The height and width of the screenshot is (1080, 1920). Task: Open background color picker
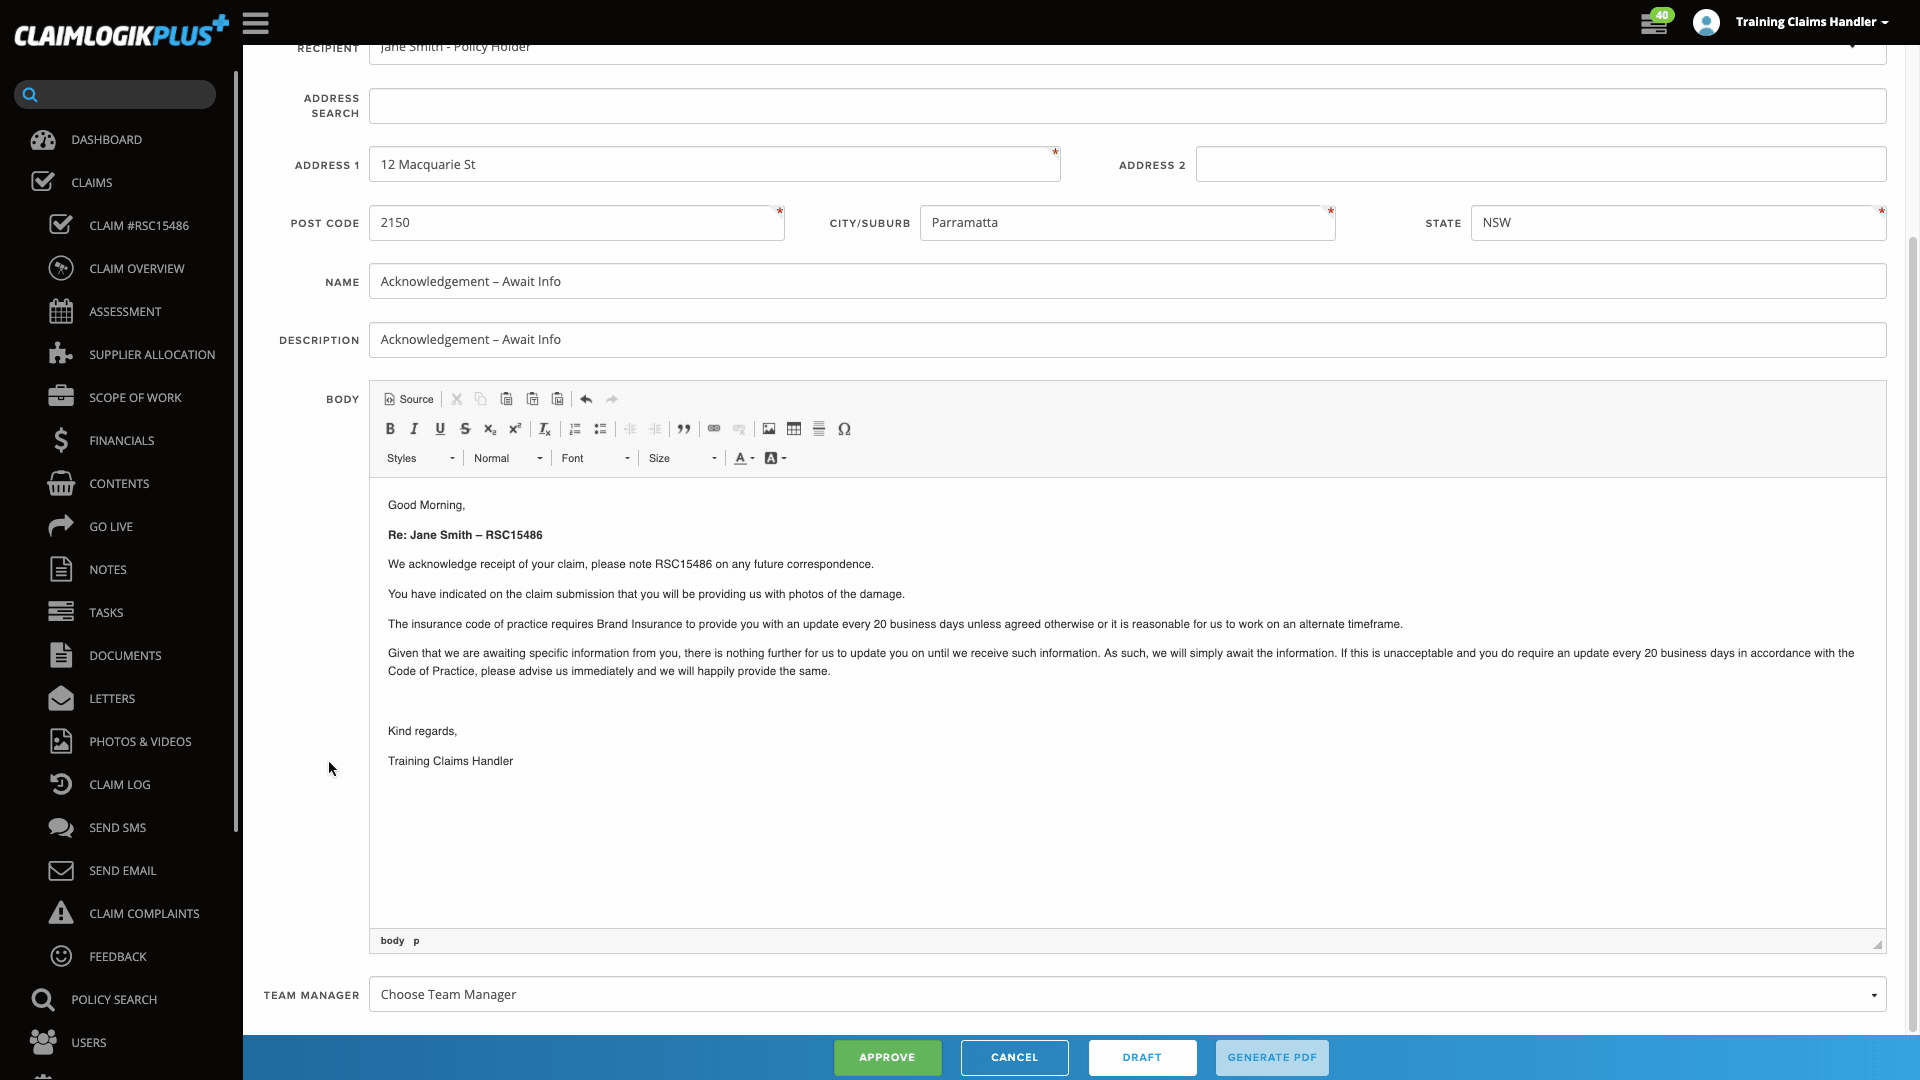[x=775, y=458]
